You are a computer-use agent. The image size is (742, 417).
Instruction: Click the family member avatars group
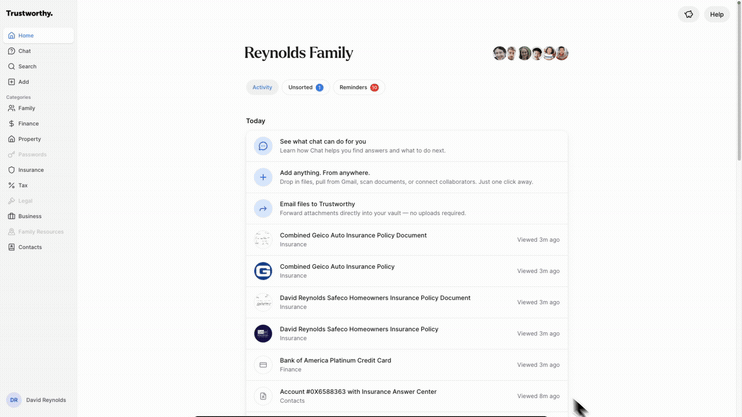click(530, 53)
